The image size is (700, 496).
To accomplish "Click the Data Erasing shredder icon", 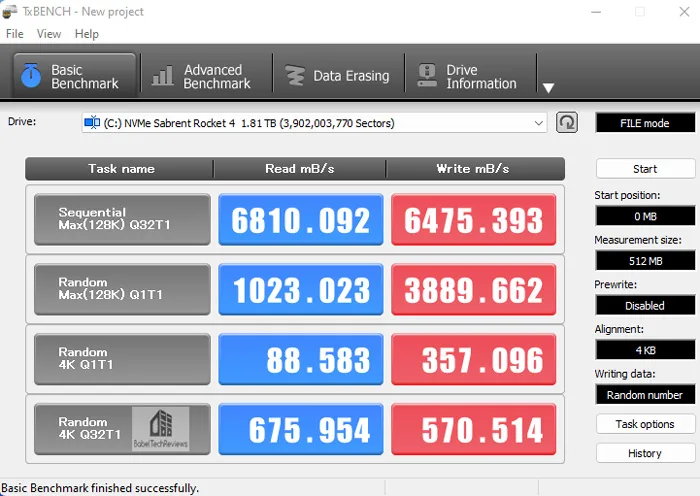I will (295, 75).
